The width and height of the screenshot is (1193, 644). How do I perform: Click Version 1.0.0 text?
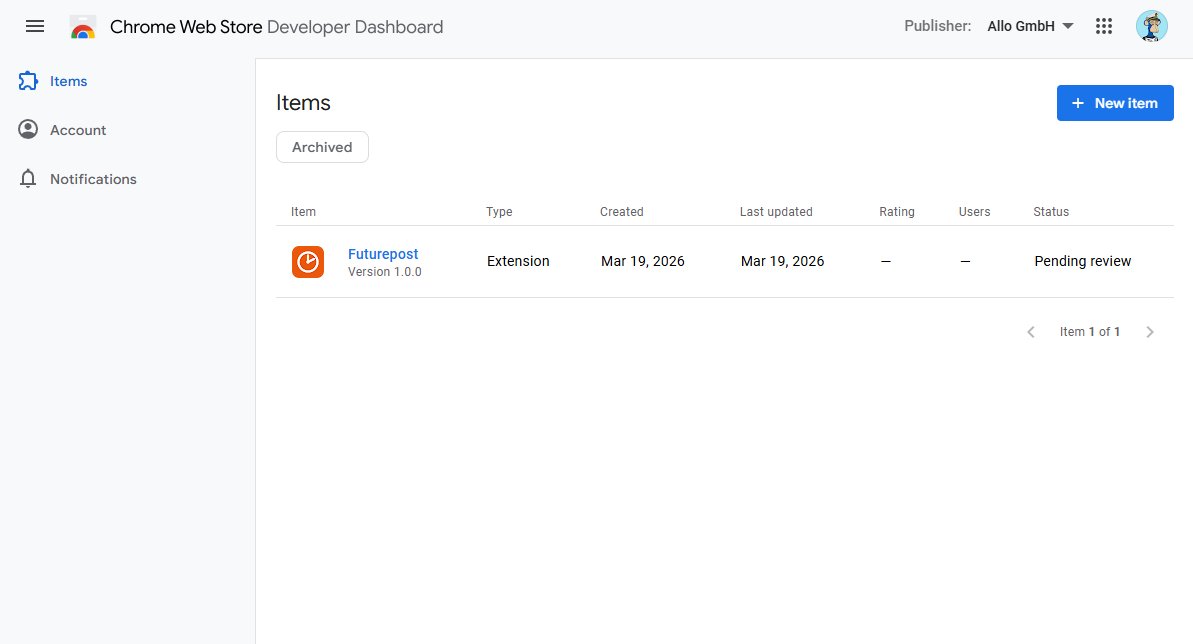385,272
